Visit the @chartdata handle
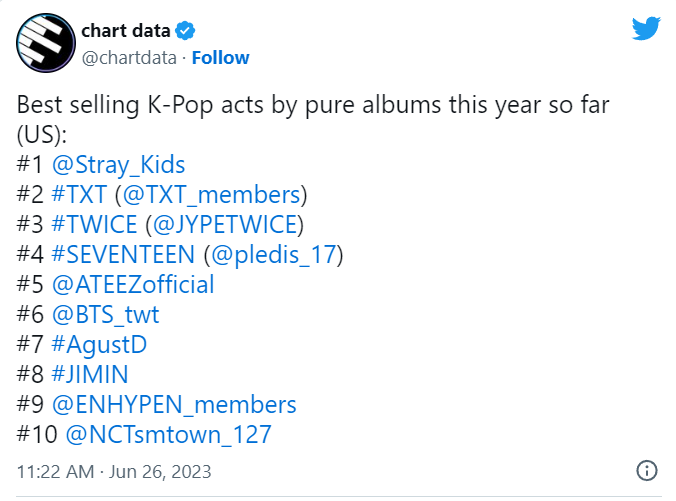676x501 pixels. [129, 58]
